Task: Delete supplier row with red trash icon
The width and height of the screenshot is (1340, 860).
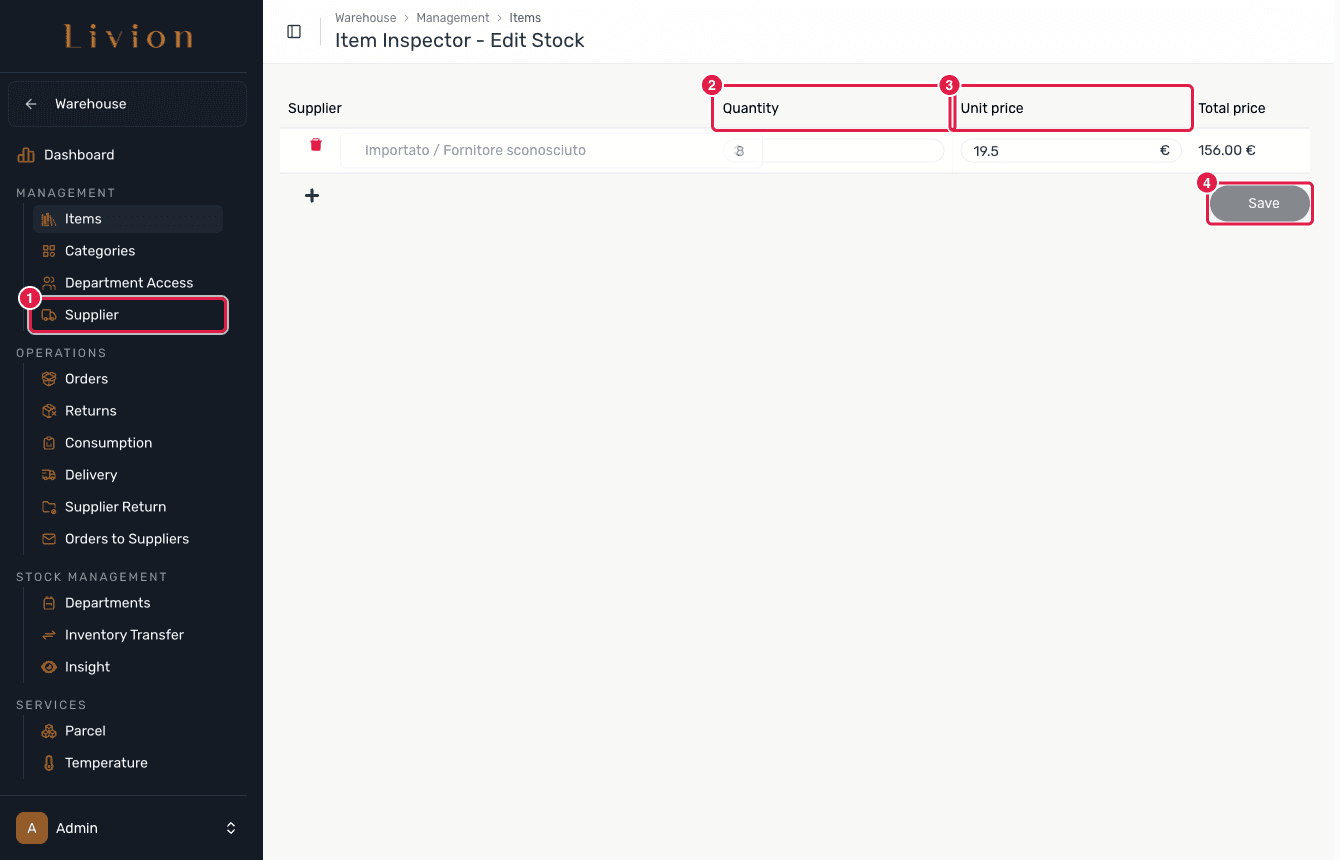Action: click(316, 145)
